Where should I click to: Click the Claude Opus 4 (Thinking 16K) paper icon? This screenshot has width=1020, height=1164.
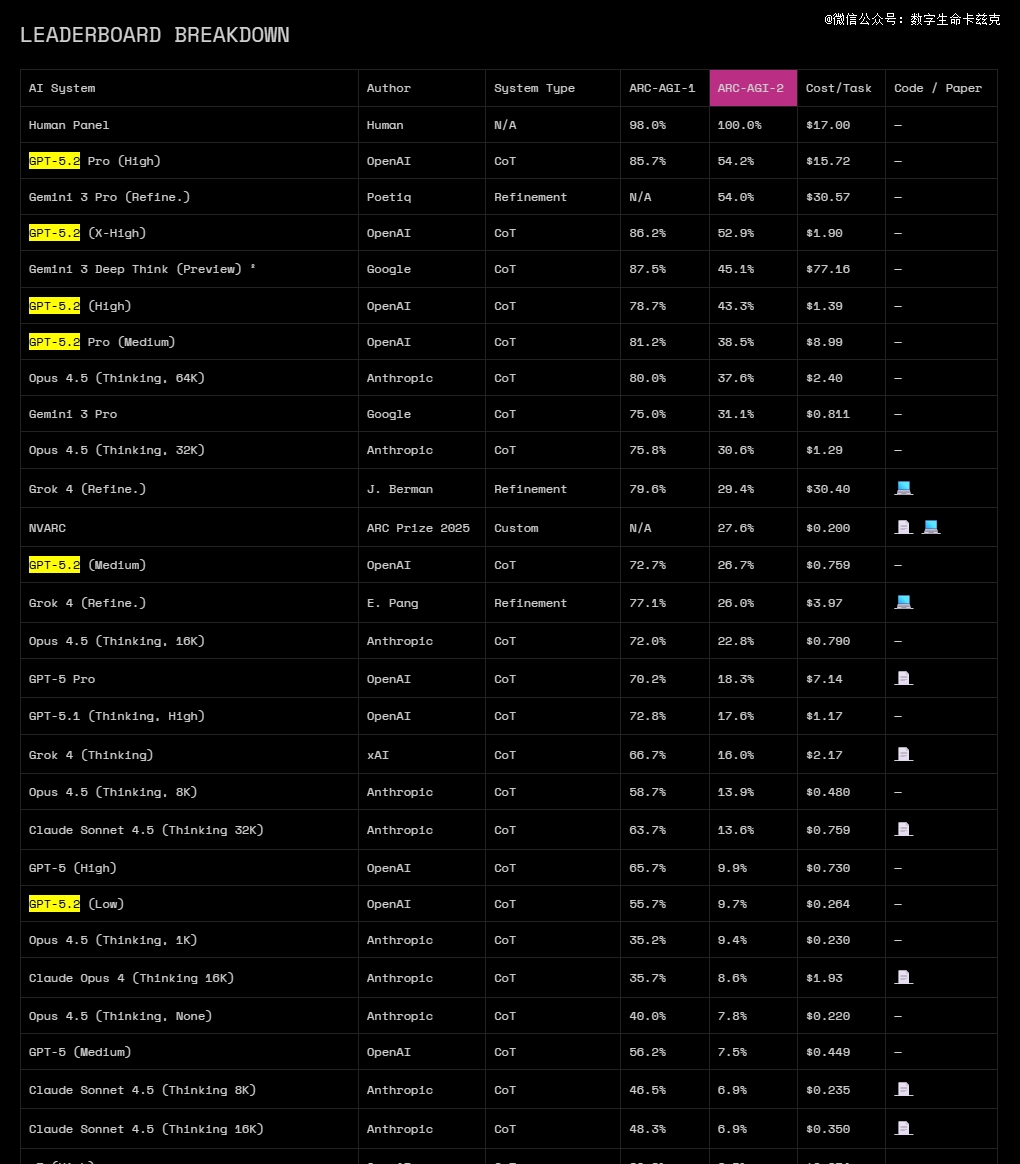(x=903, y=977)
